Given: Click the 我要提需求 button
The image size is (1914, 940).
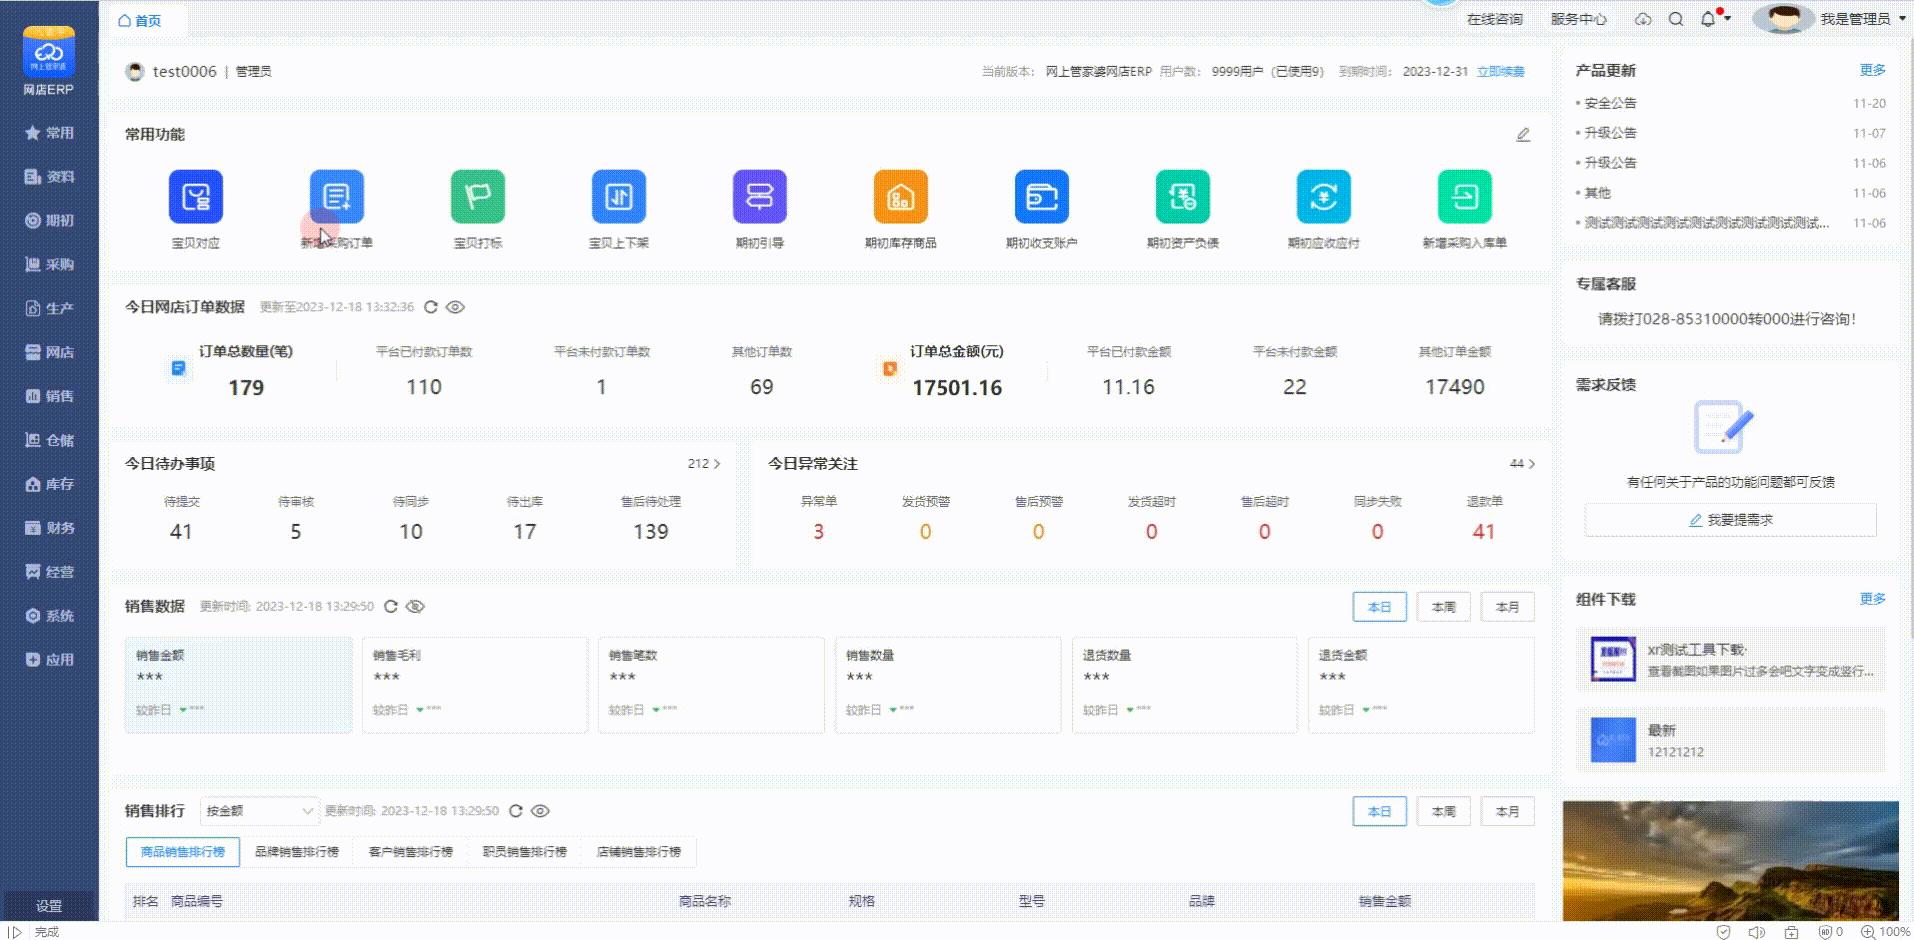Looking at the screenshot, I should (x=1730, y=520).
